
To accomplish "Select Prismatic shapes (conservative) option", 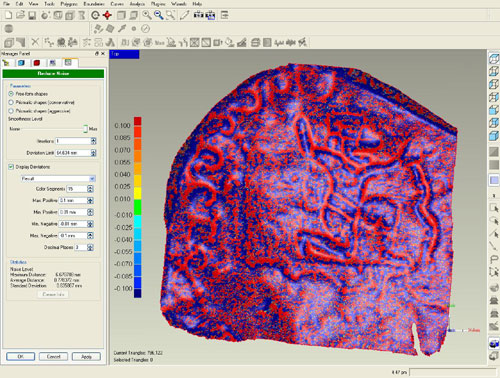I will click(11, 102).
